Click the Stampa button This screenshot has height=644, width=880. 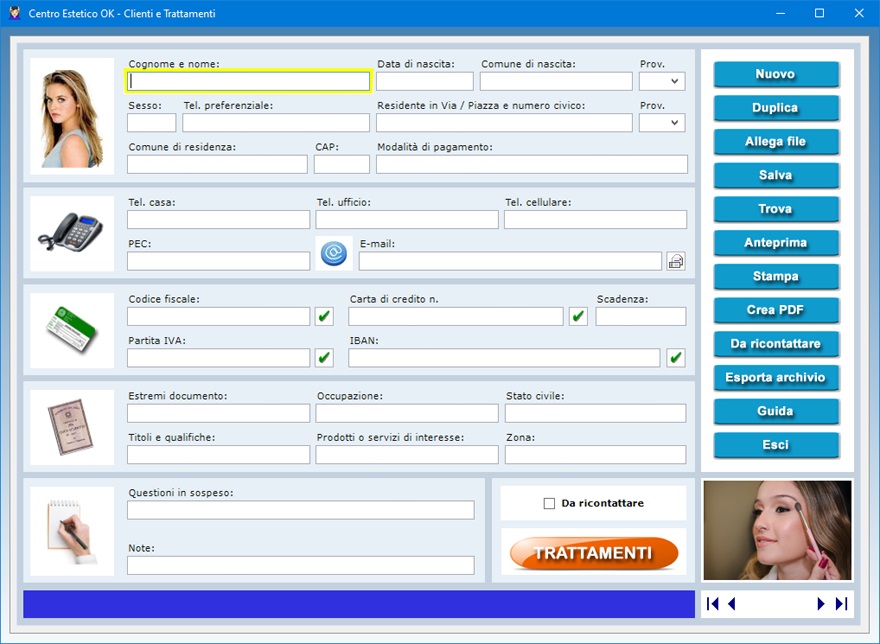point(776,276)
